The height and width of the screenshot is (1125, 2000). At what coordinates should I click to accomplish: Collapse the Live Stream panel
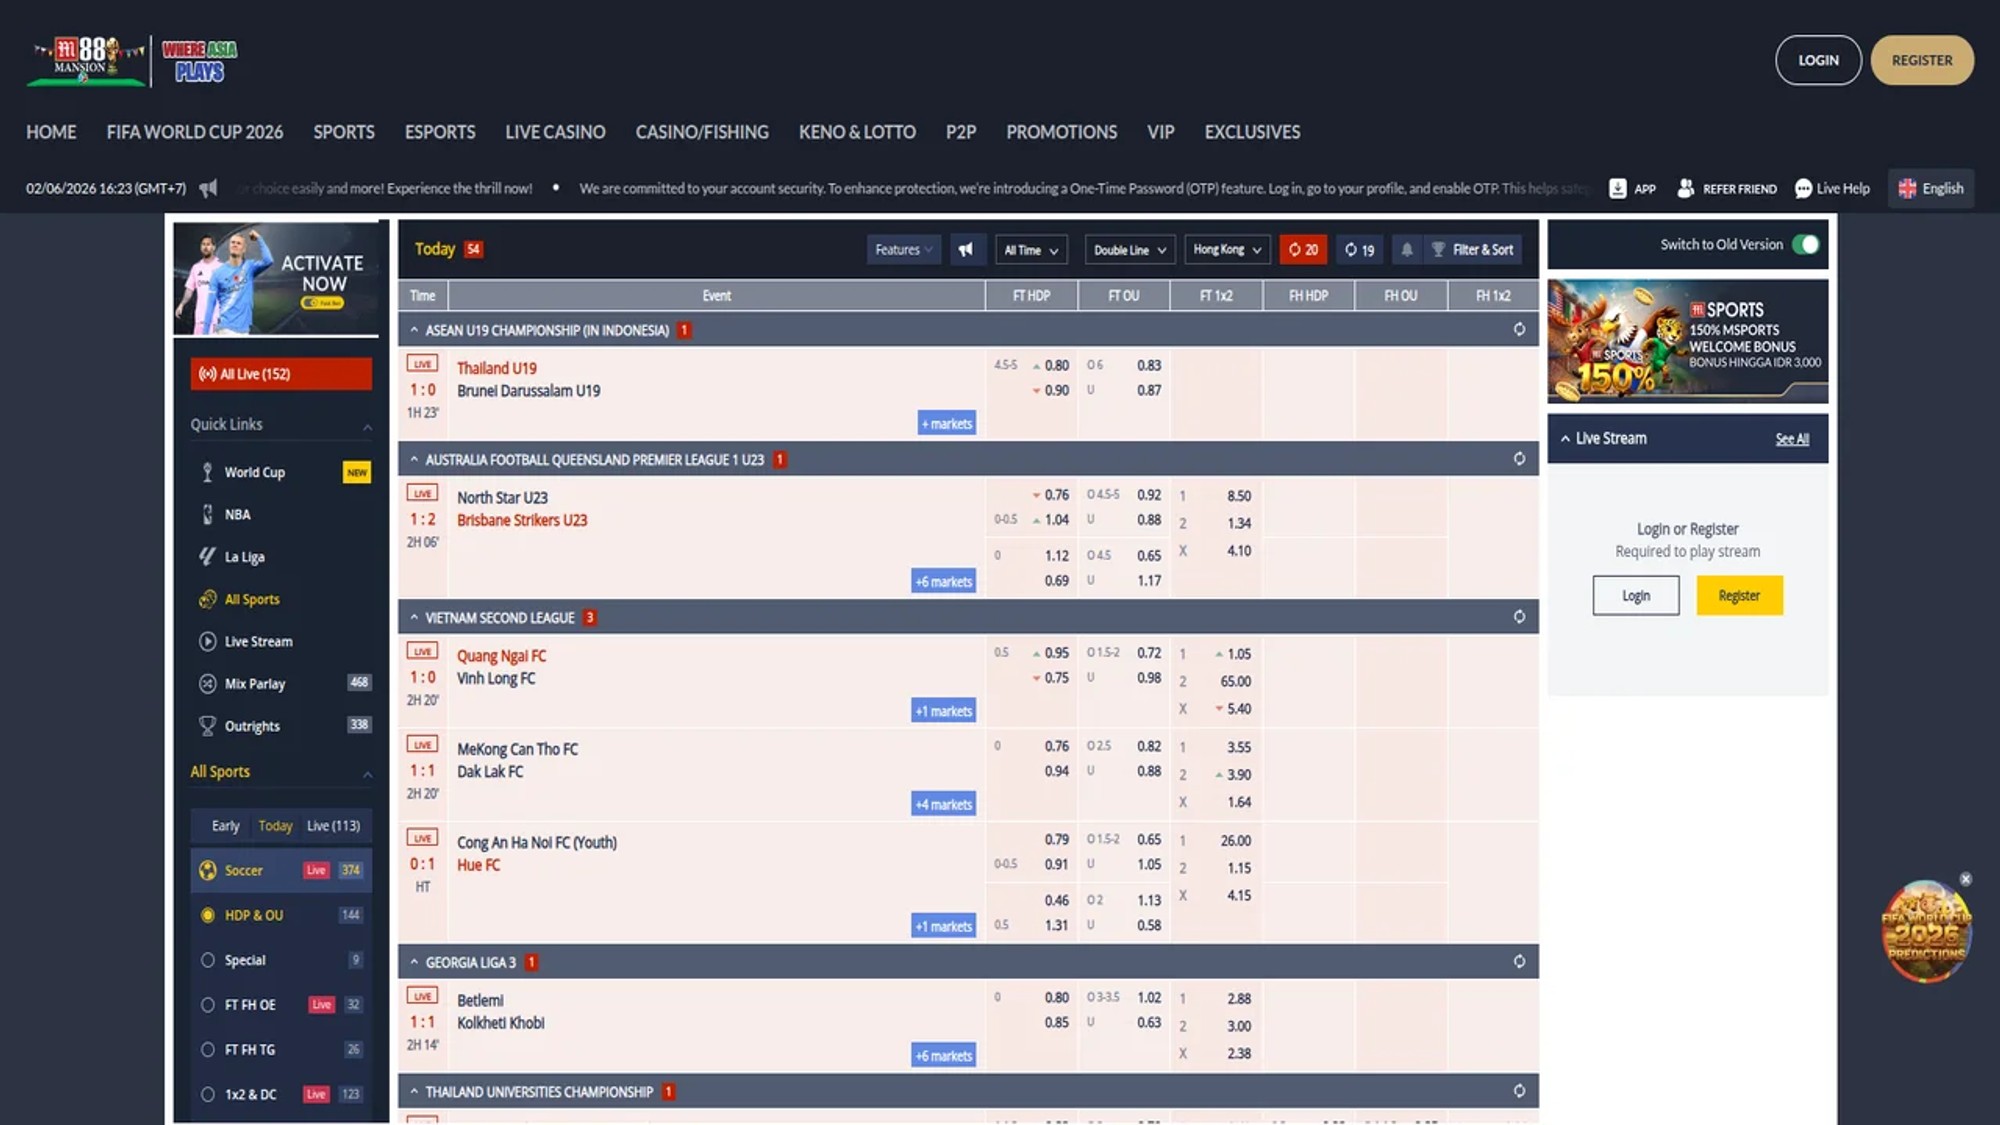pos(1565,438)
